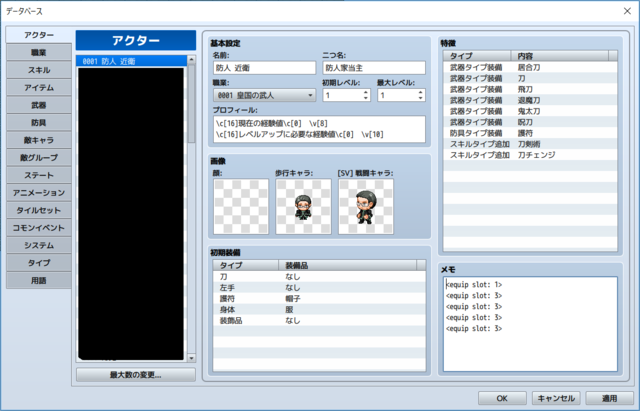Select the 歩行キャラ walking sprite image
Image resolution: width=640 pixels, height=411 pixels.
point(303,207)
